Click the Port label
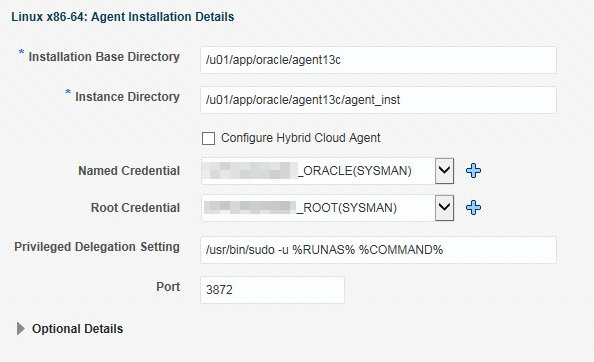Viewport: 594px width, 362px height. [168, 287]
